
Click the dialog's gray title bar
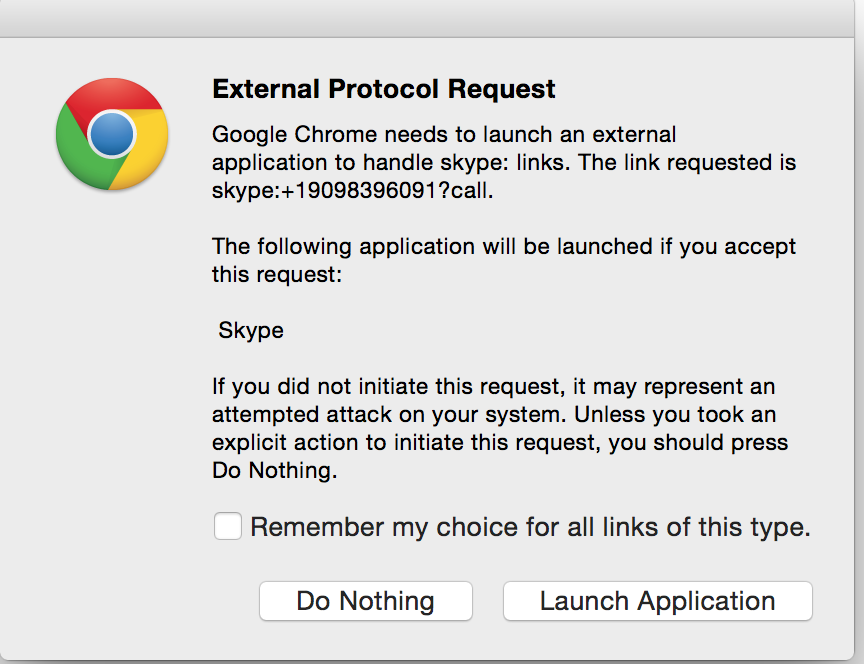427,19
